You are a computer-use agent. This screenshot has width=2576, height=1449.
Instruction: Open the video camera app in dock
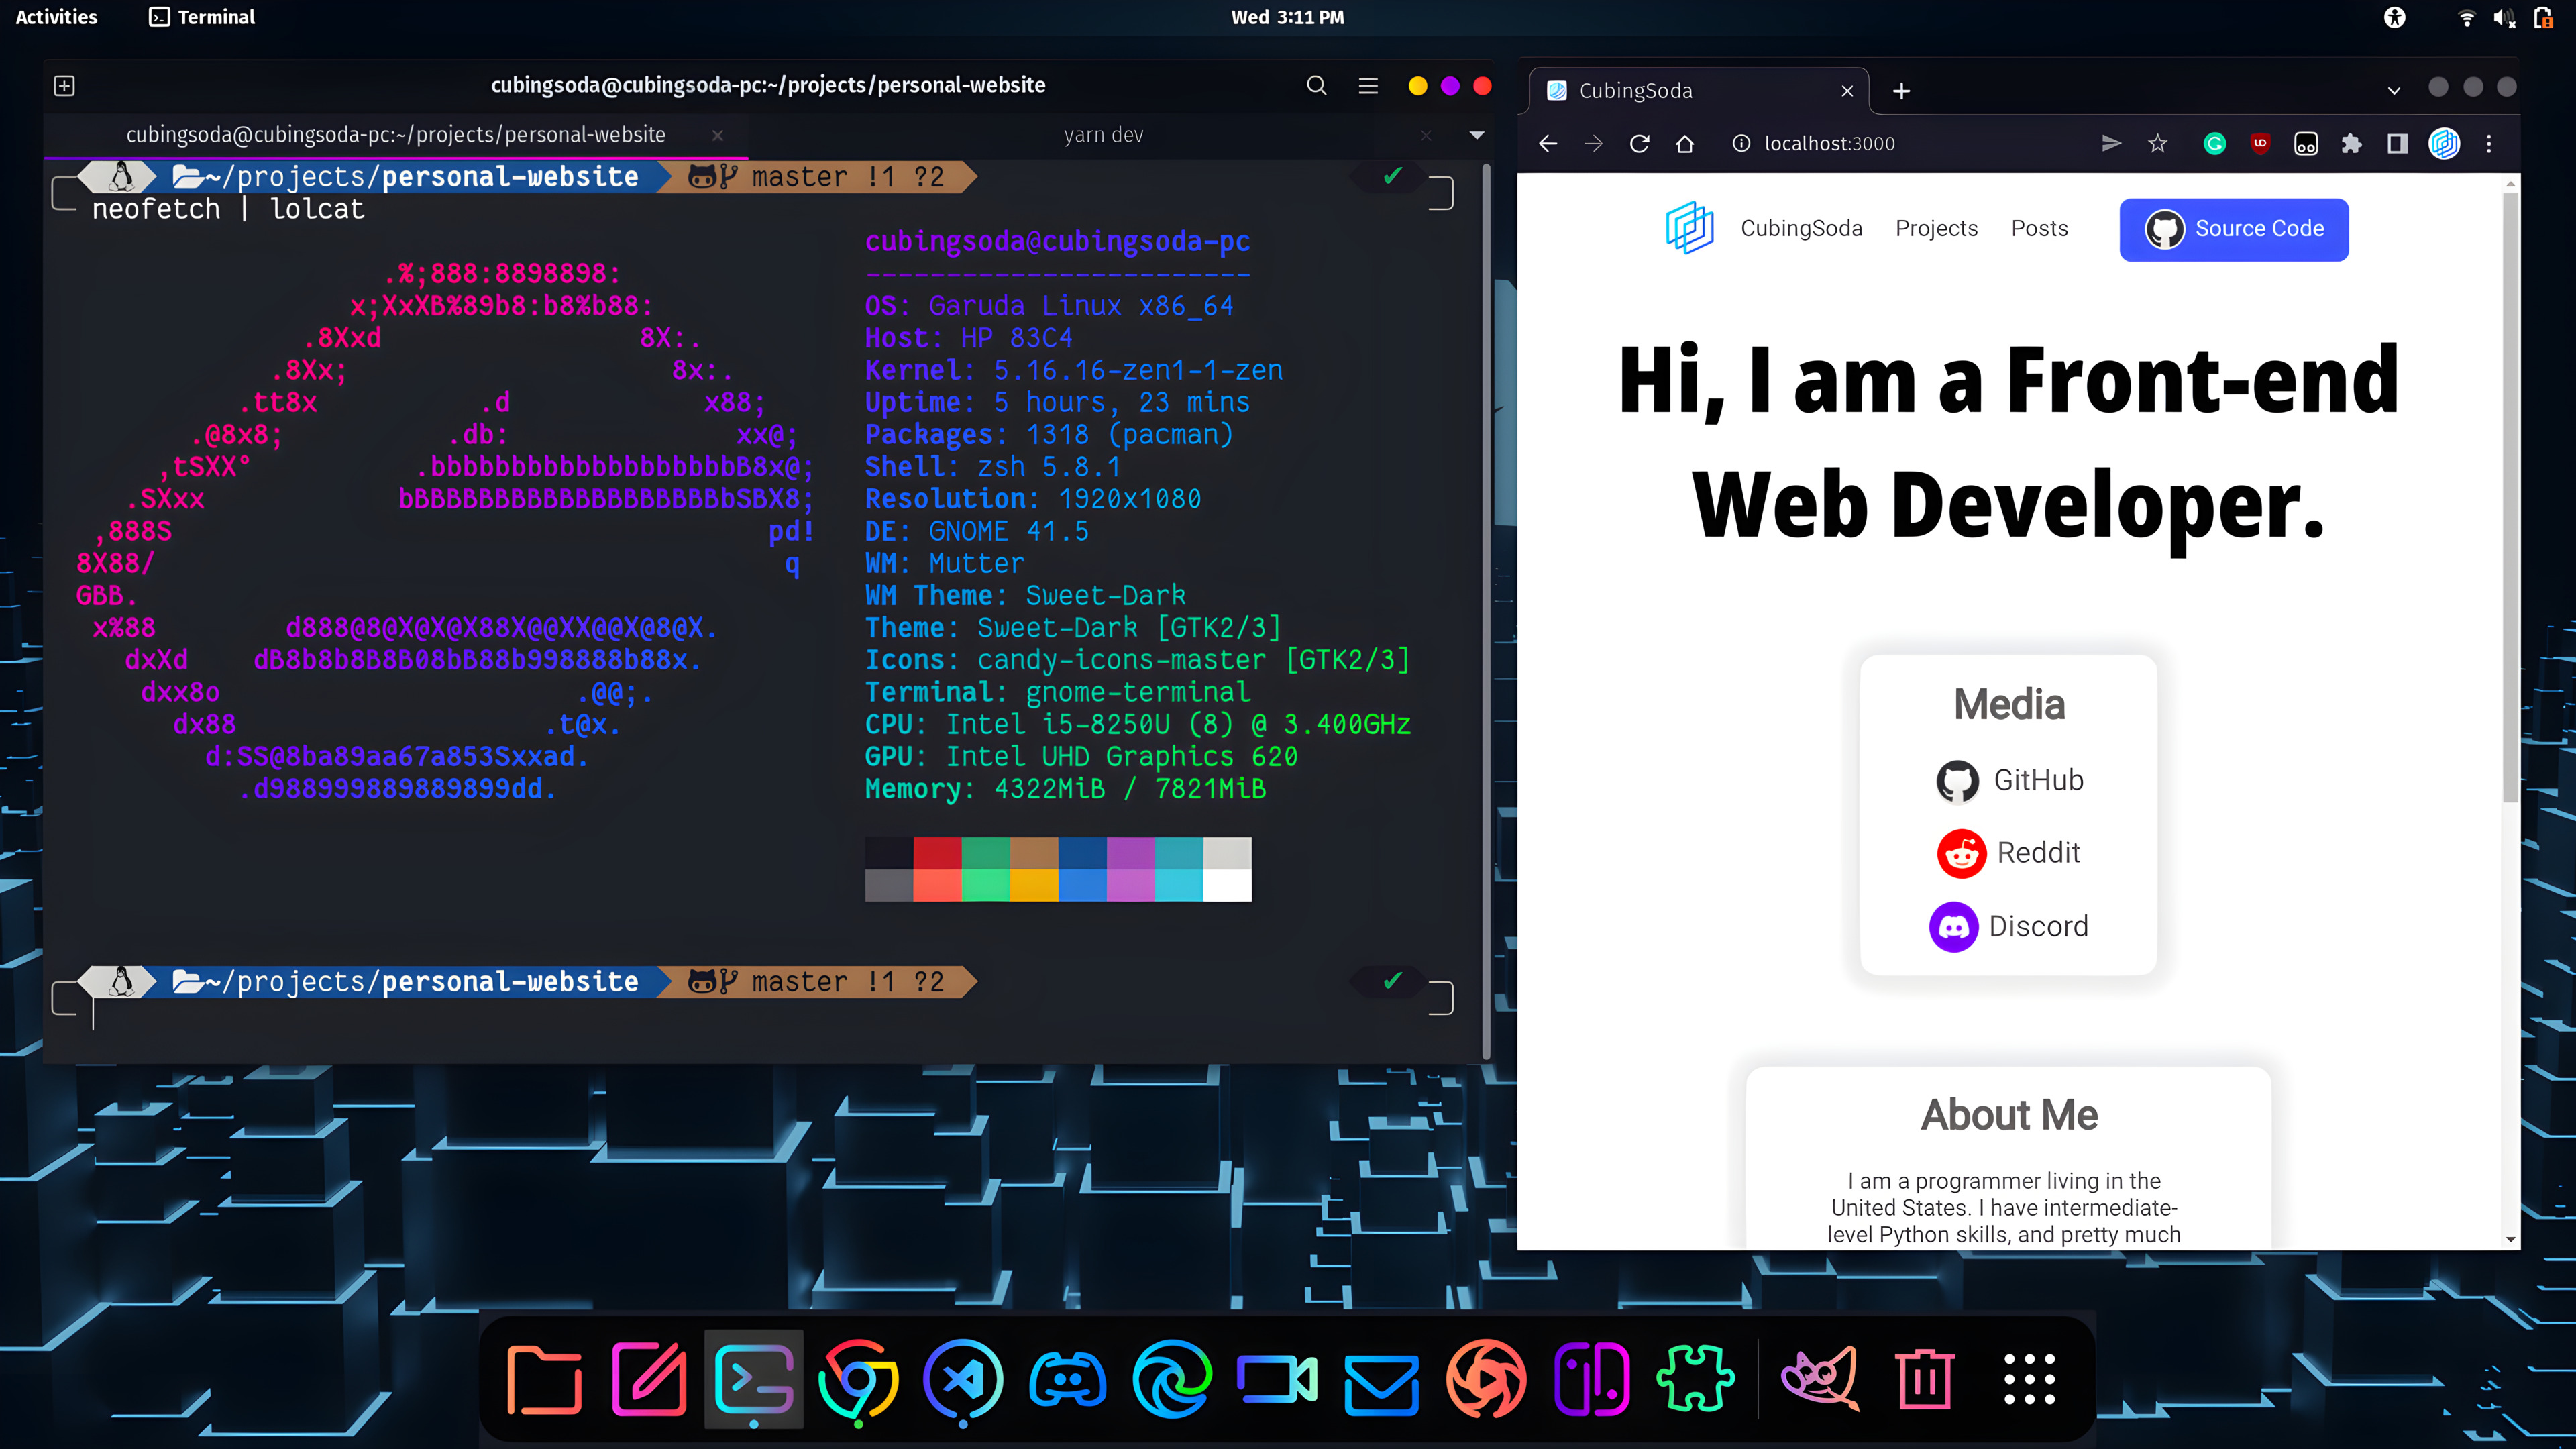point(1277,1380)
